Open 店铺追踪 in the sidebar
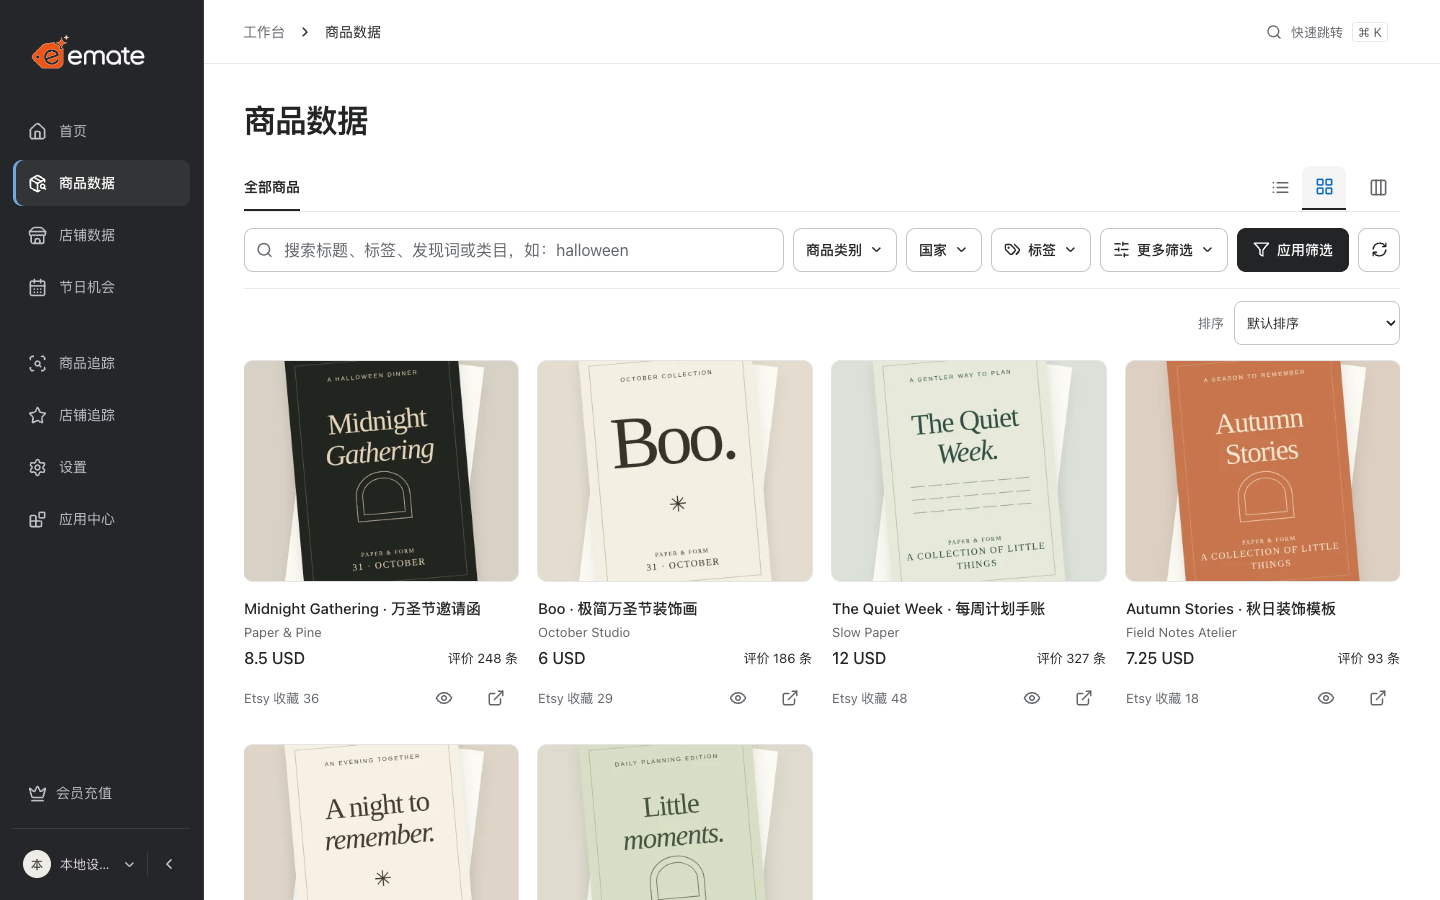This screenshot has height=900, width=1440. [102, 415]
